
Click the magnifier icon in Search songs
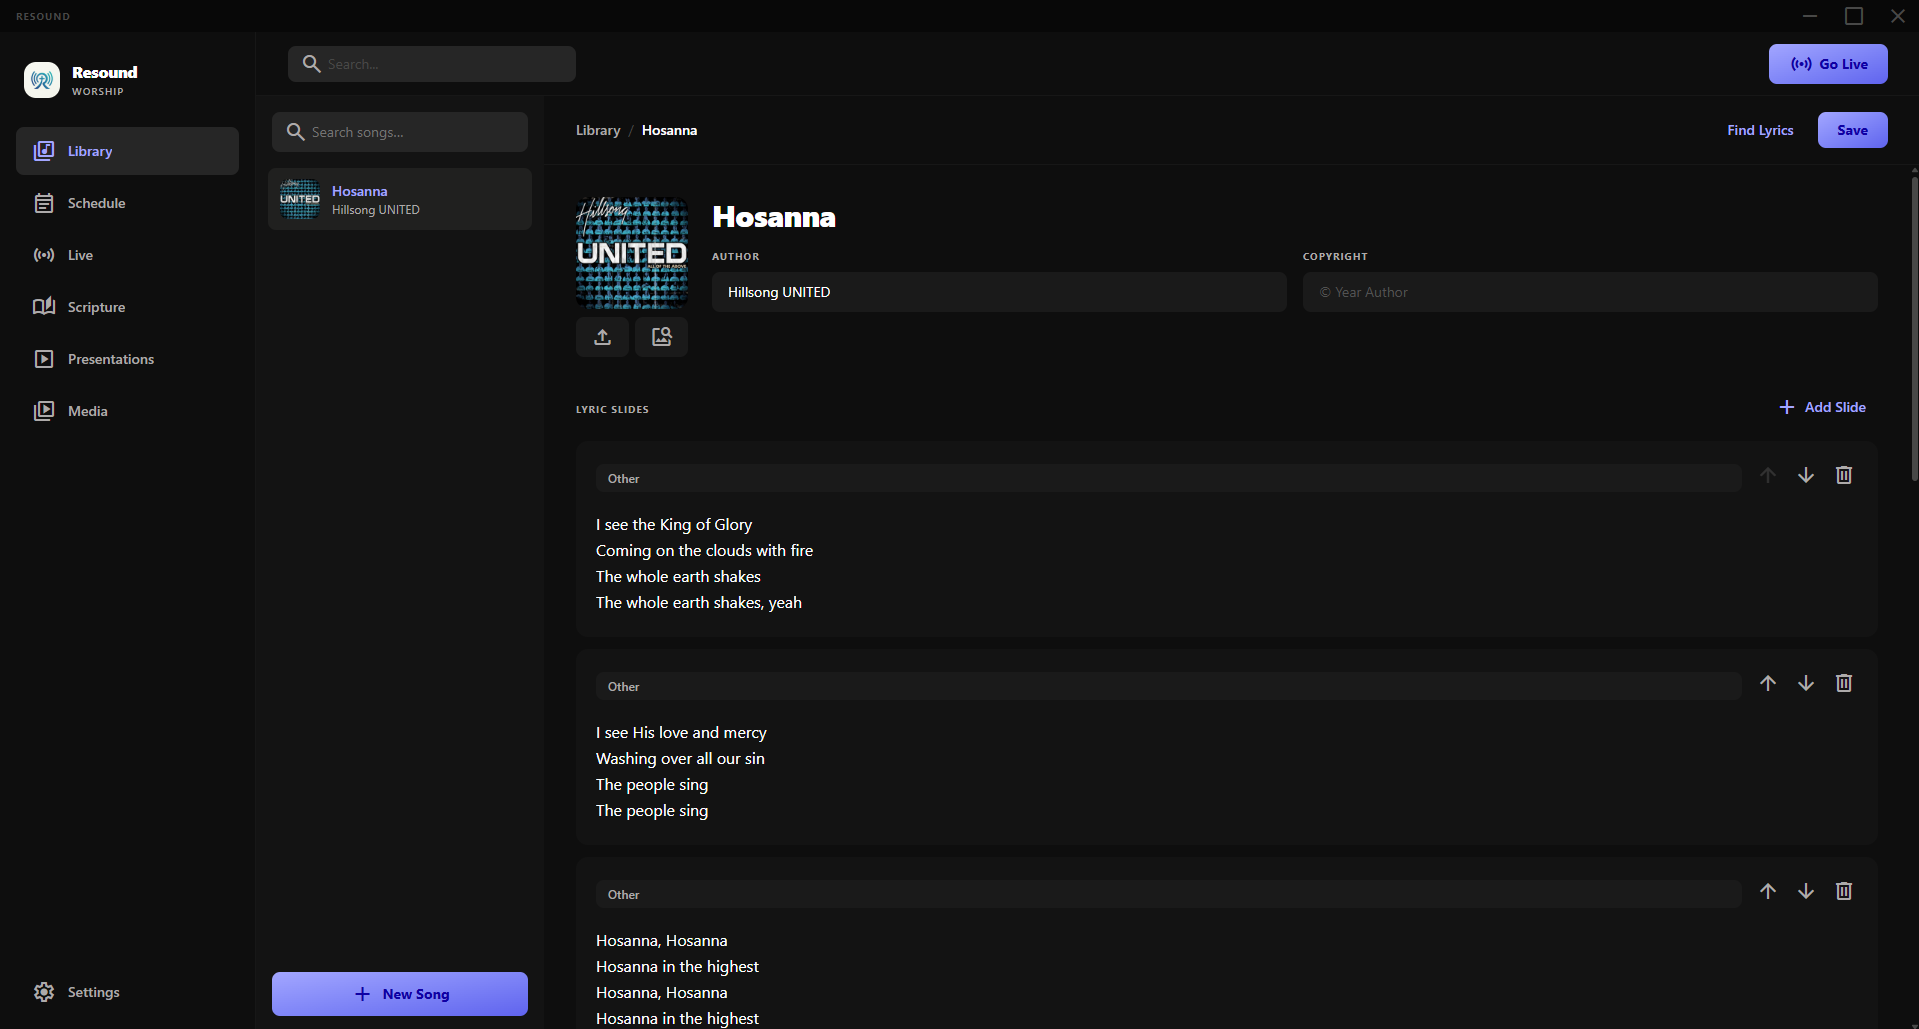[295, 132]
